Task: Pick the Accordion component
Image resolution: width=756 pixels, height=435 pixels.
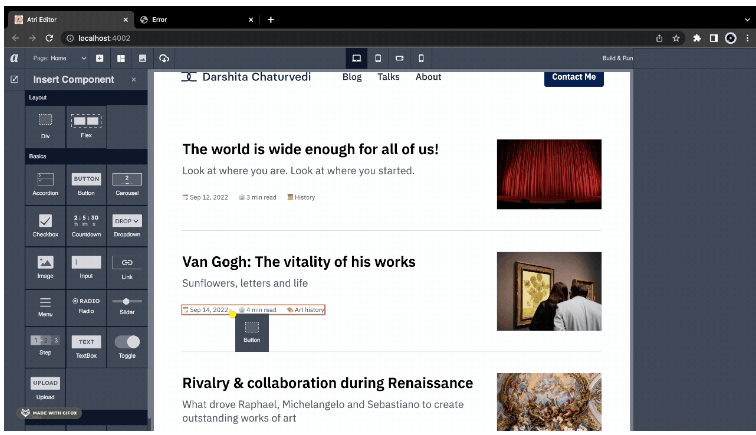Action: click(45, 184)
